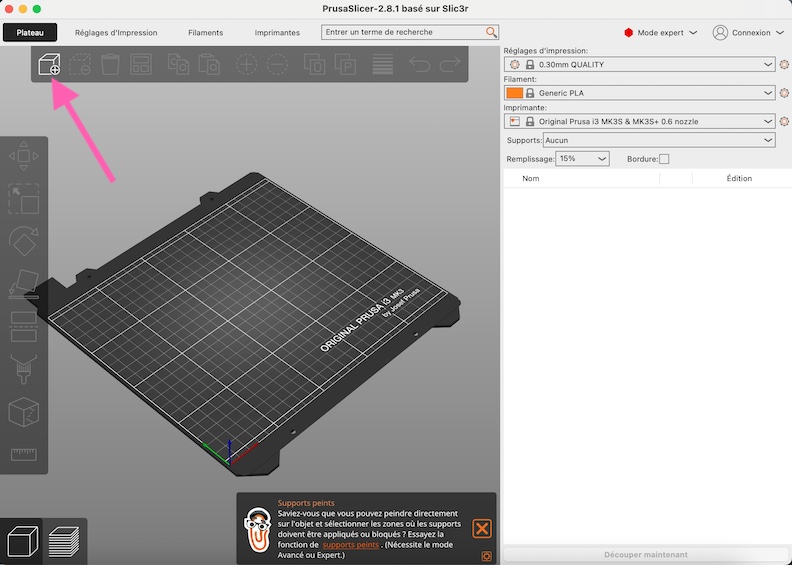
Task: Open notification settings gear in hint box
Action: (486, 556)
